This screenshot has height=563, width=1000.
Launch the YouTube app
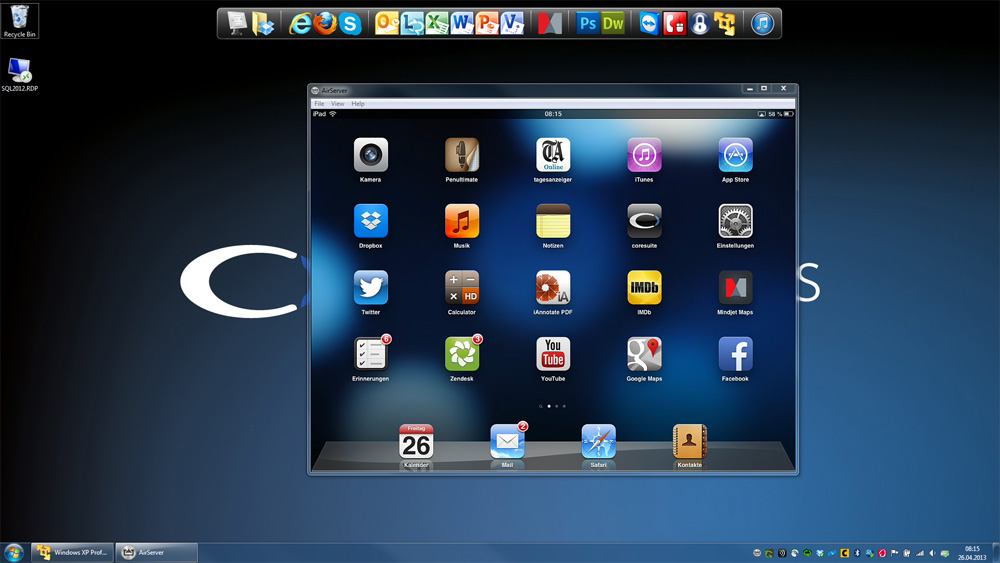(x=553, y=354)
